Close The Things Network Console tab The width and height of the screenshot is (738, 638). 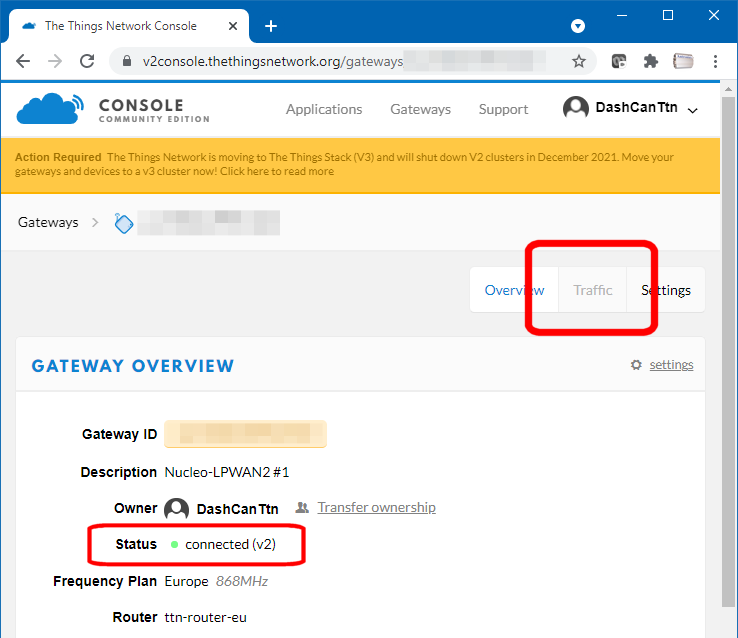click(x=233, y=26)
